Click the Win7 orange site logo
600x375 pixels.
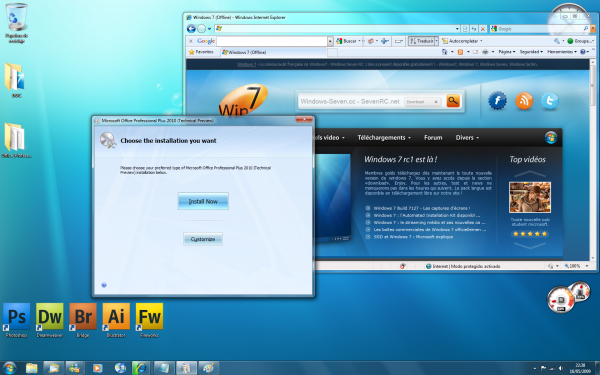point(243,100)
